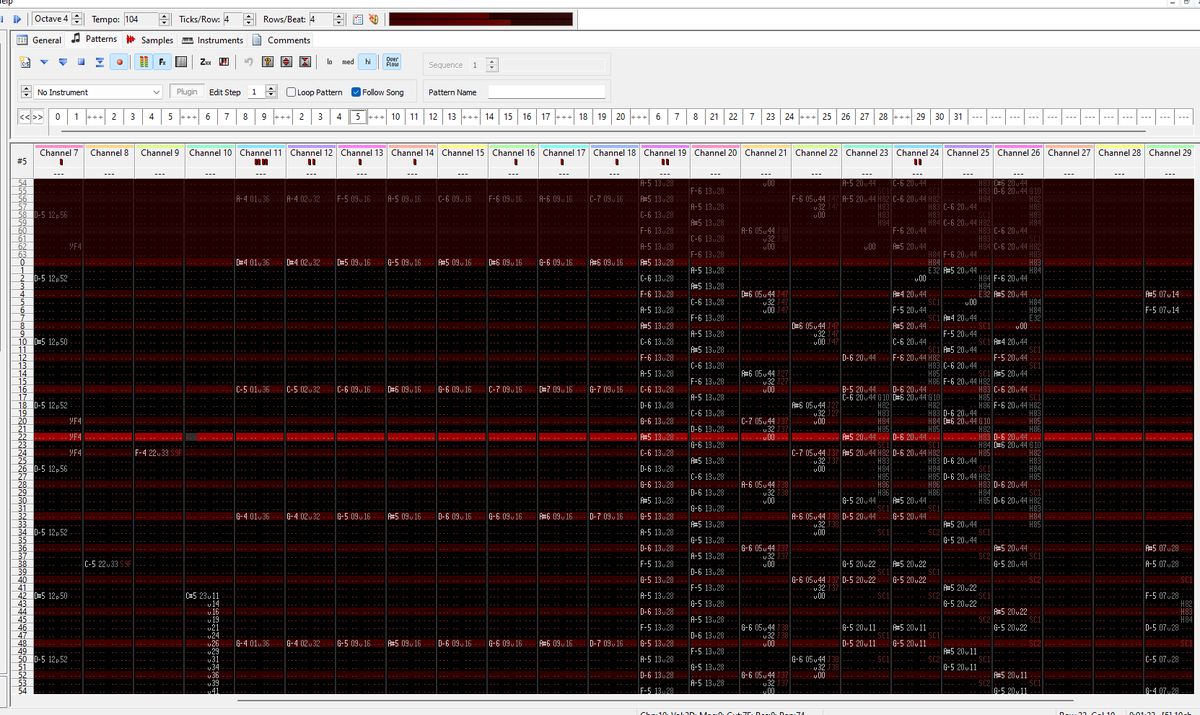Adjust the Tempo spinner arrows
The width and height of the screenshot is (1200, 715).
[164, 19]
